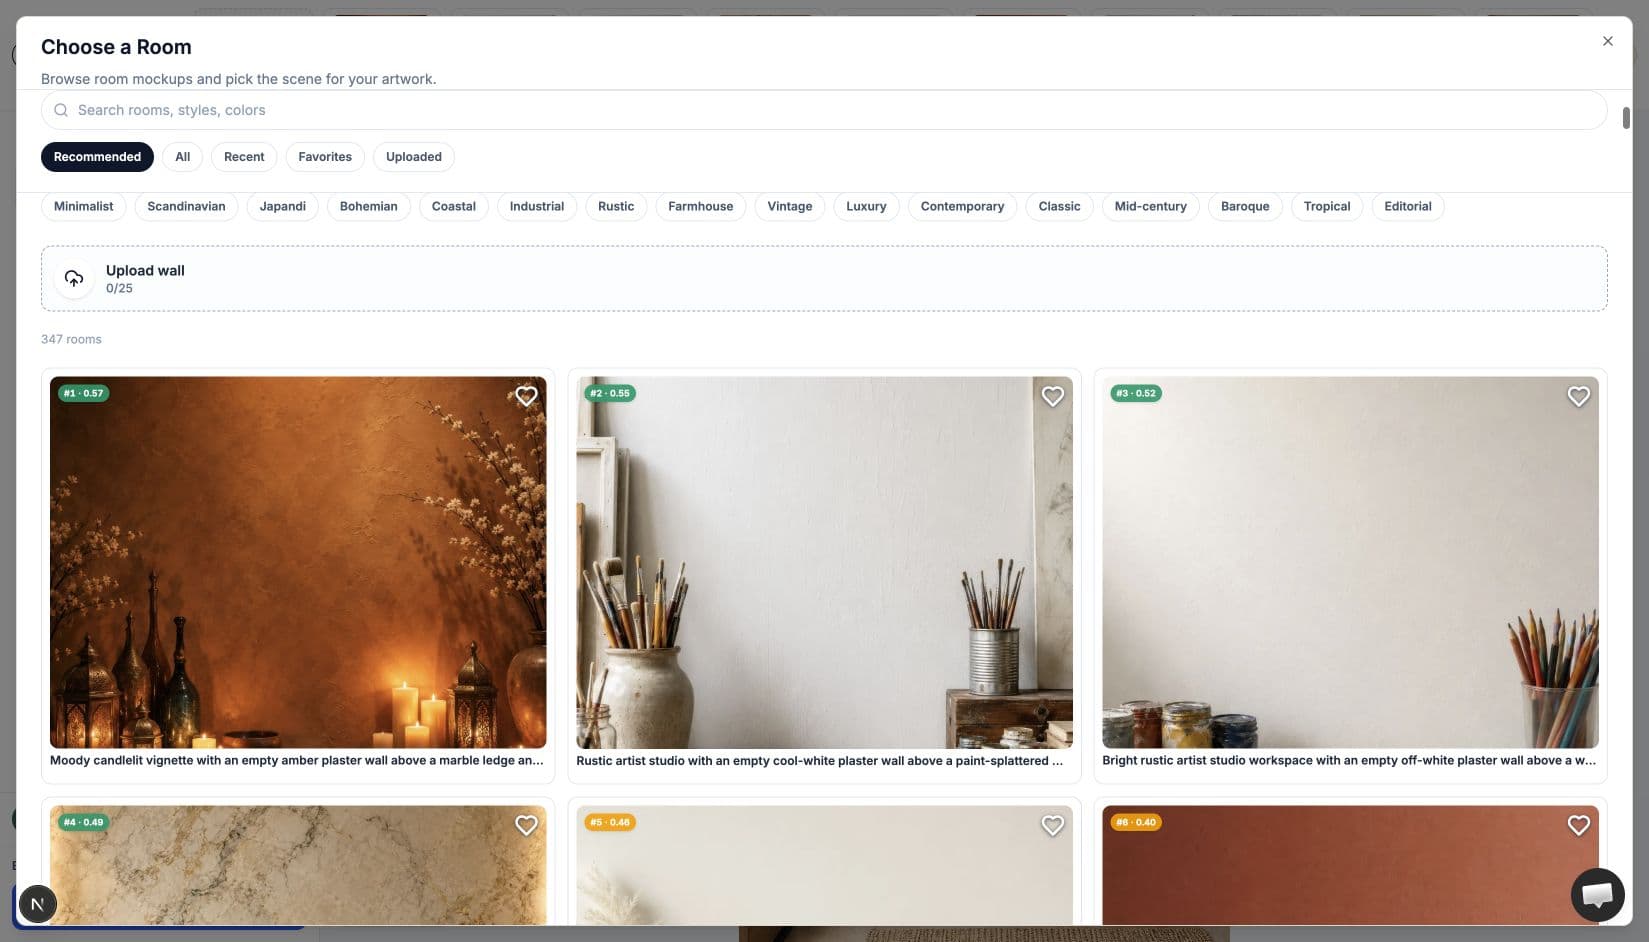Open the Recent tab
This screenshot has width=1649, height=942.
click(x=244, y=157)
